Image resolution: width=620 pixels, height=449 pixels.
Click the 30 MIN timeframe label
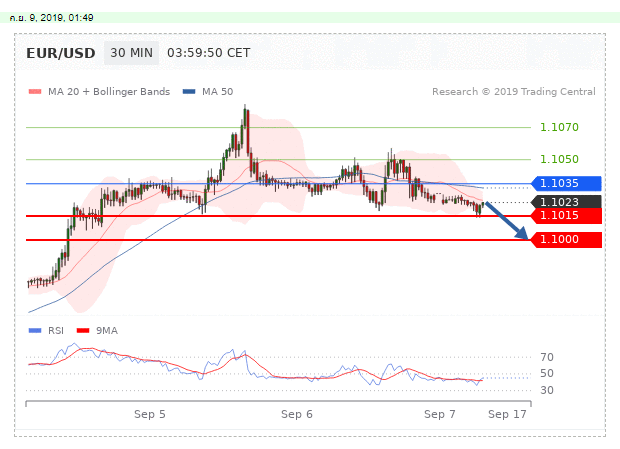(x=132, y=53)
